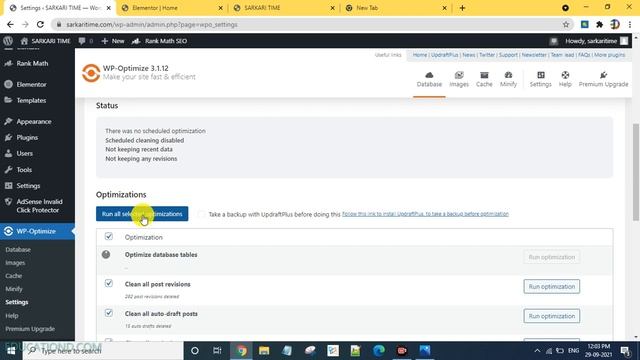Open the UpdraftPlus useful link
This screenshot has height=360, width=640.
[444, 55]
